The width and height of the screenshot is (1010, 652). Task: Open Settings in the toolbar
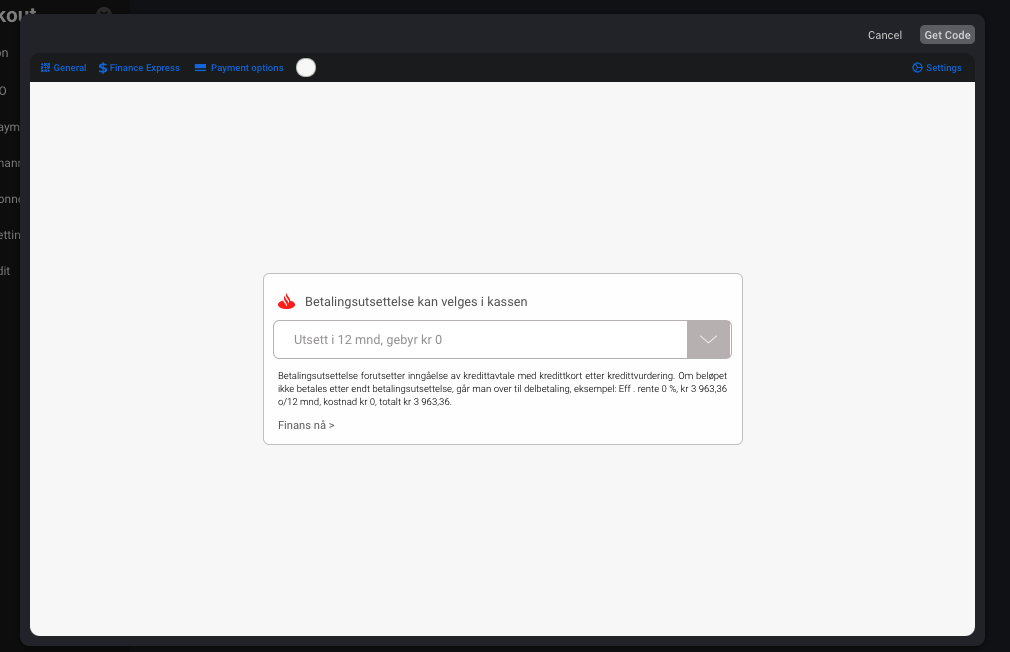(937, 68)
